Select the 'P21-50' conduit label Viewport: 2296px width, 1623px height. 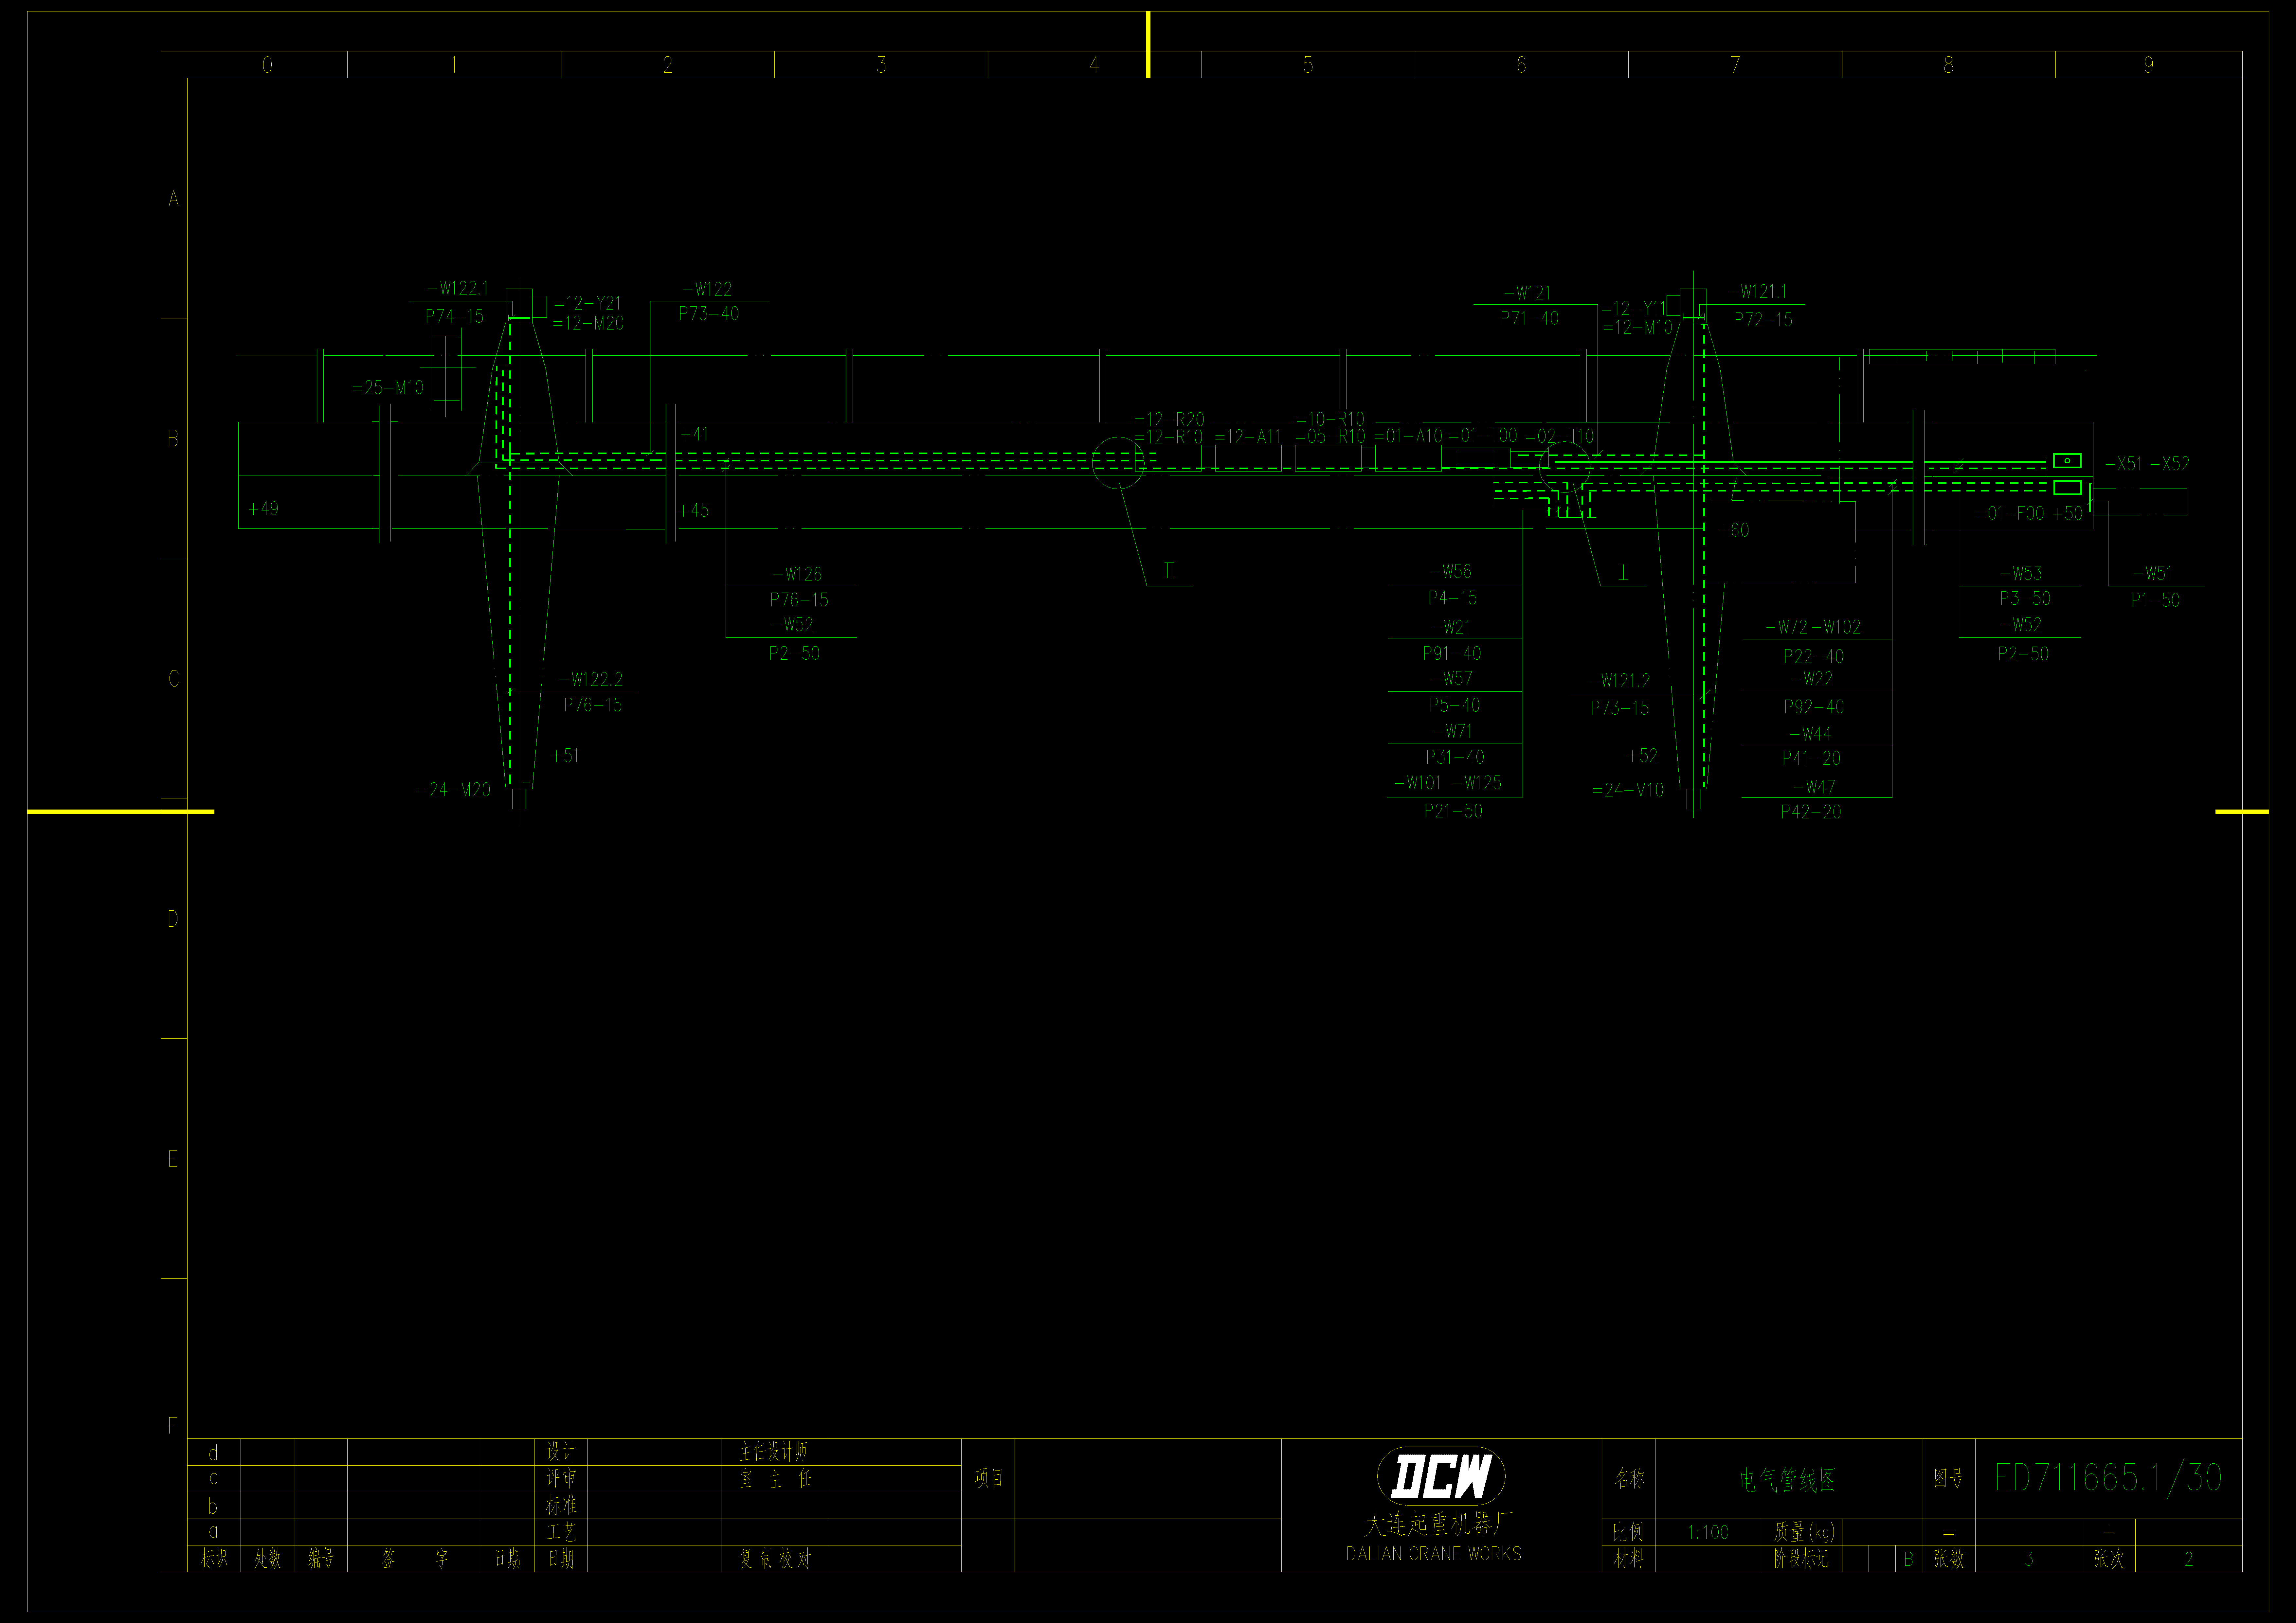tap(1453, 811)
